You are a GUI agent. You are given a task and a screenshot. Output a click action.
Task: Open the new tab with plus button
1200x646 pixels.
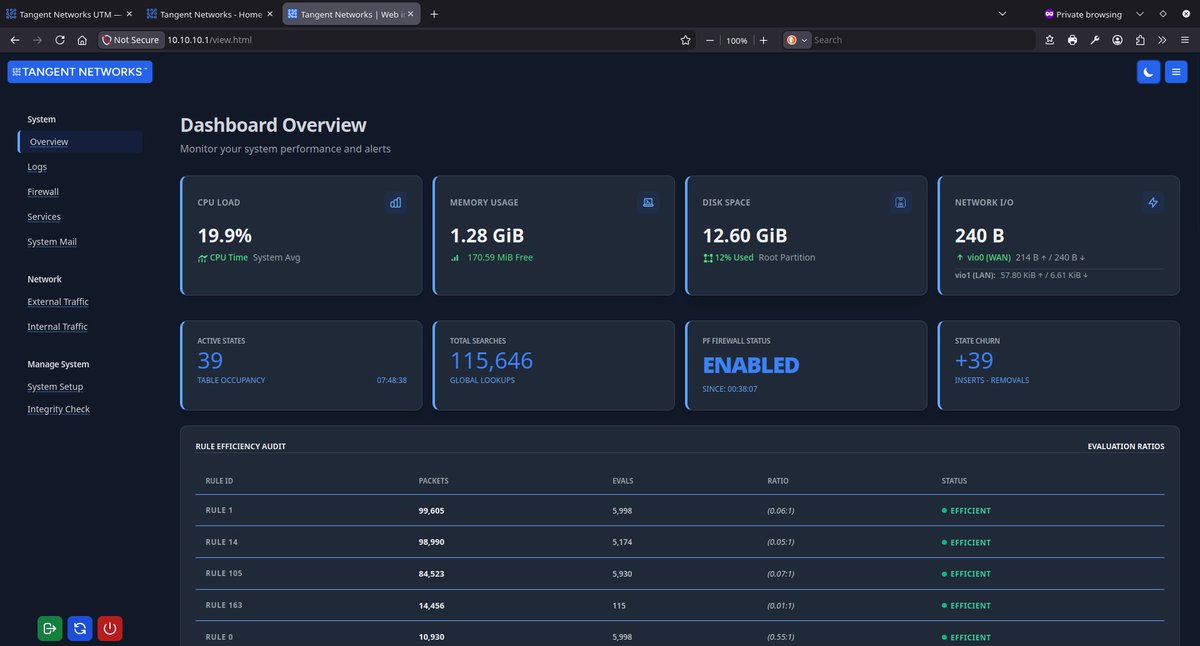click(434, 14)
